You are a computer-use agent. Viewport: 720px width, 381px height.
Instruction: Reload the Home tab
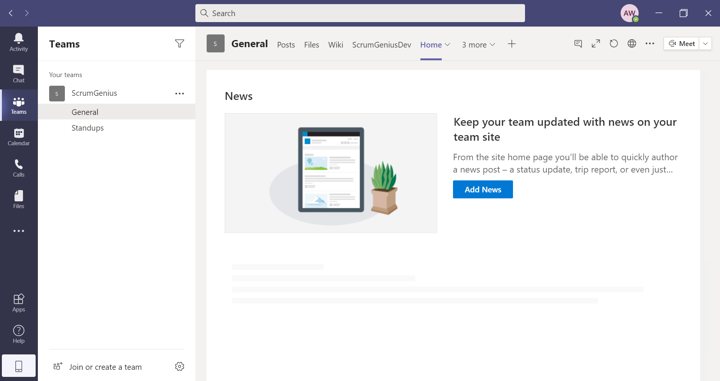point(613,44)
